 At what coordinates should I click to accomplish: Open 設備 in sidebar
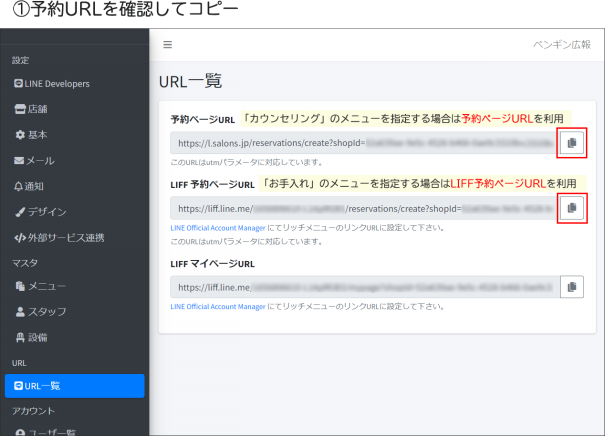pos(37,338)
